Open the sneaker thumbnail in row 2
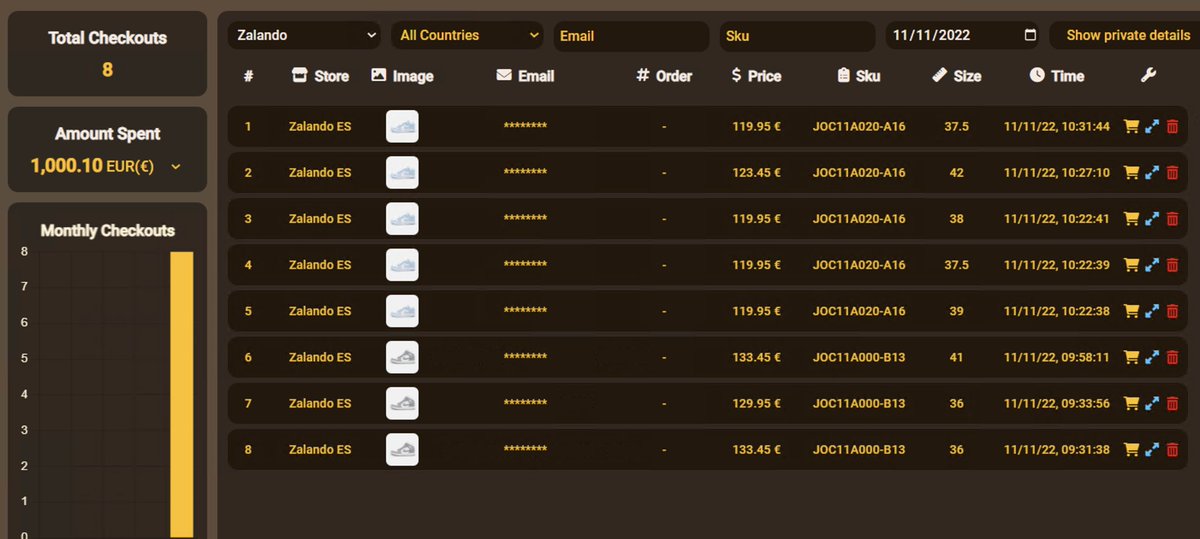This screenshot has width=1200, height=539. (x=402, y=173)
